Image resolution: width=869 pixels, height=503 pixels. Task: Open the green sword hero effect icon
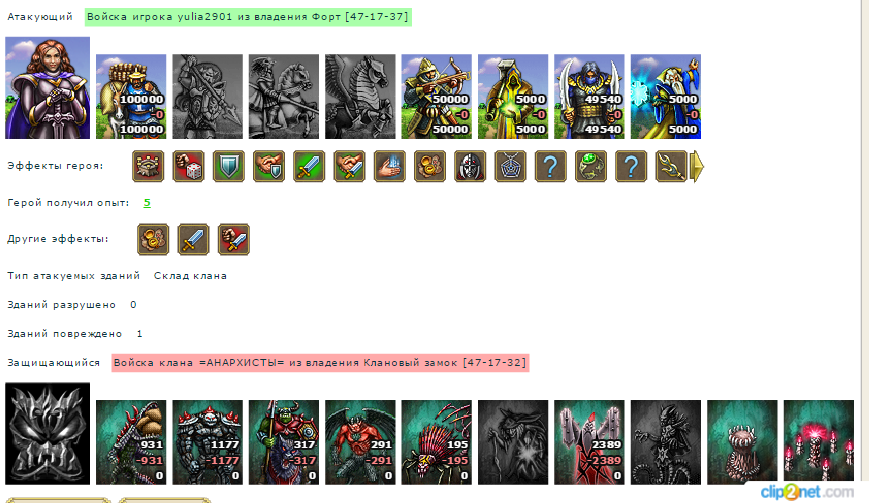pos(309,166)
